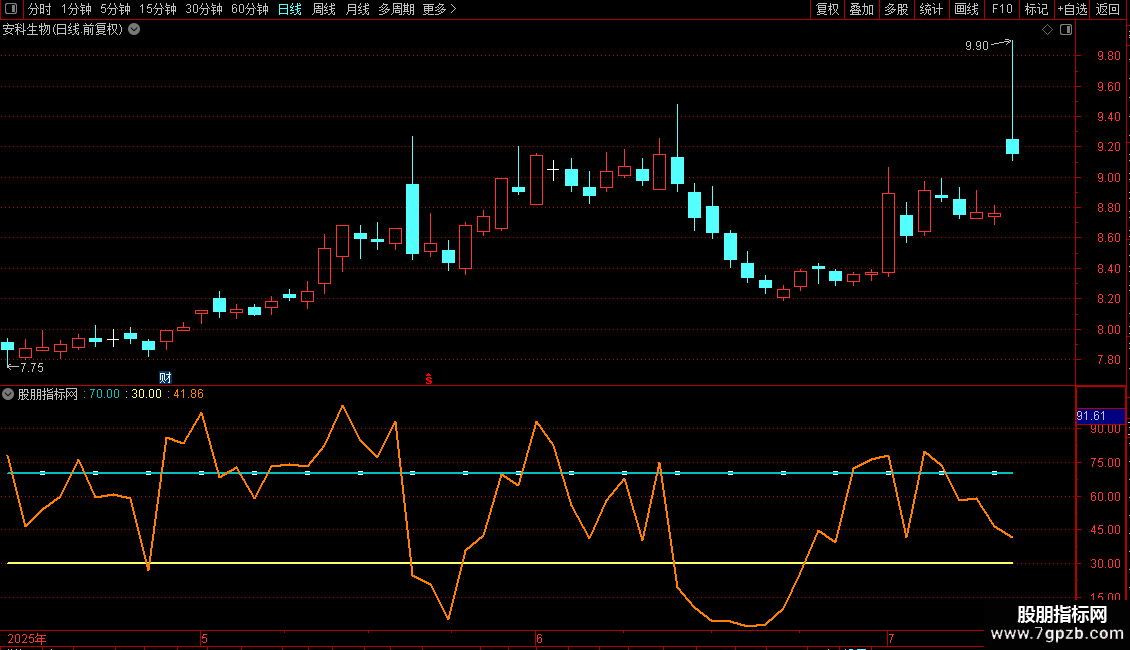Open the 统计 statistics tool
1130x650 pixels.
[x=931, y=9]
